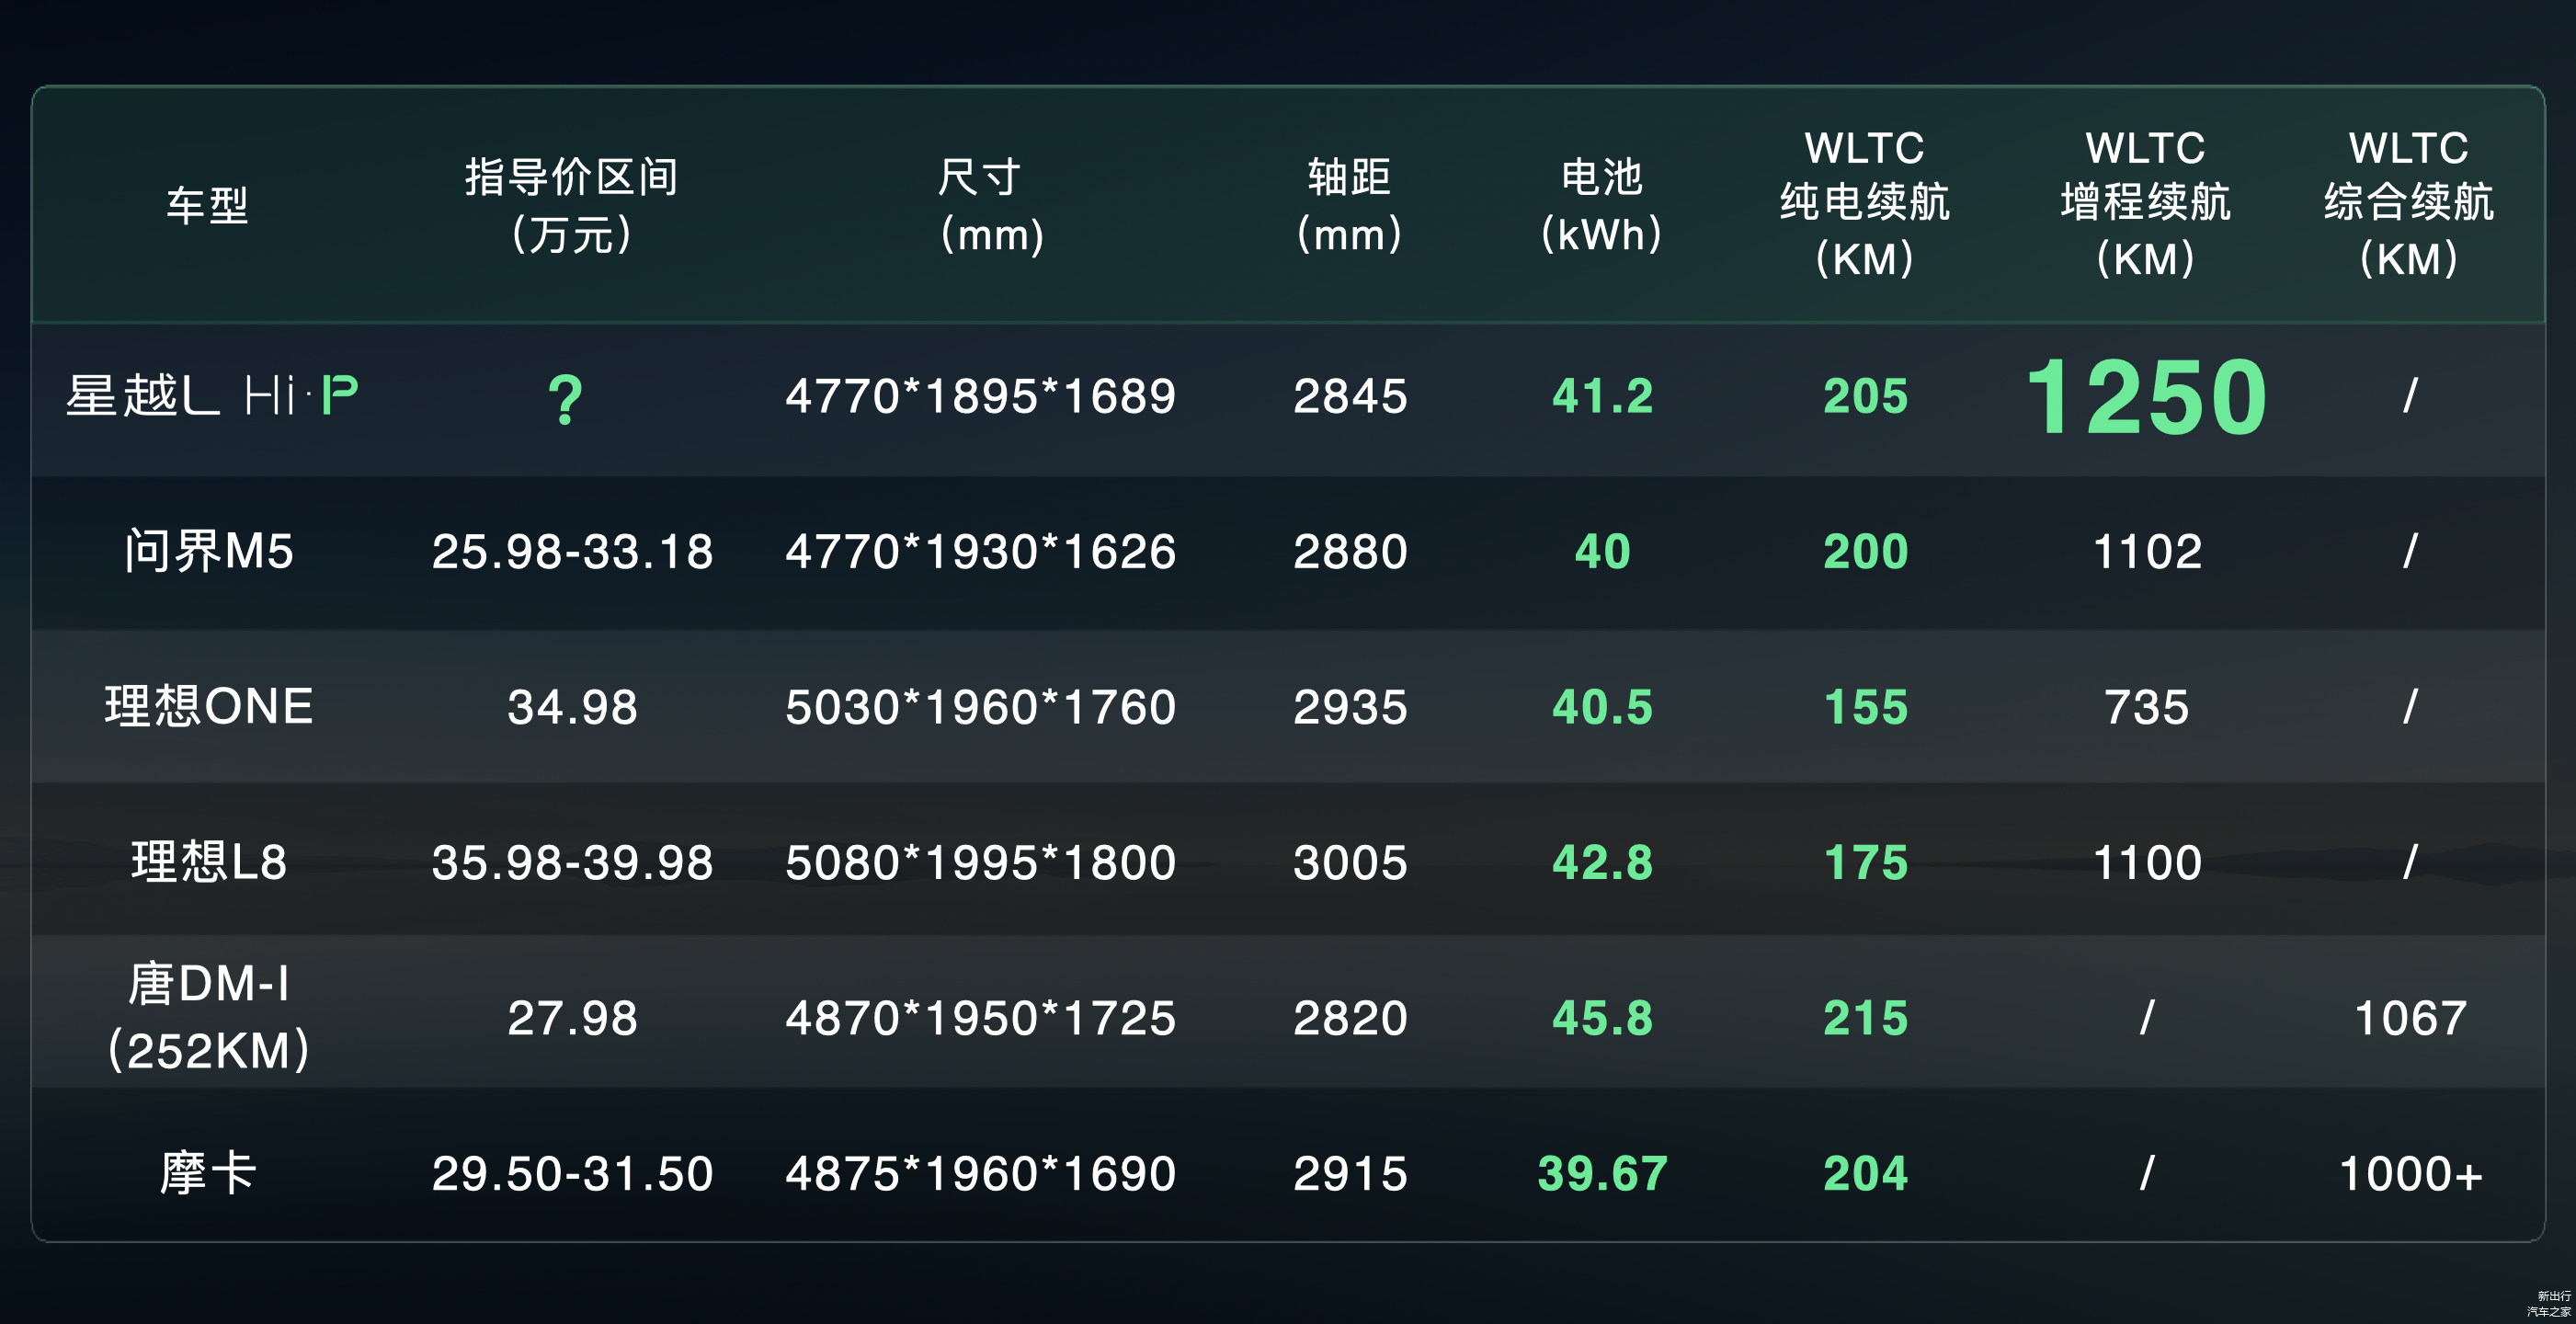Click the 摩卡 model name
The width and height of the screenshot is (2576, 1324).
tap(209, 1173)
